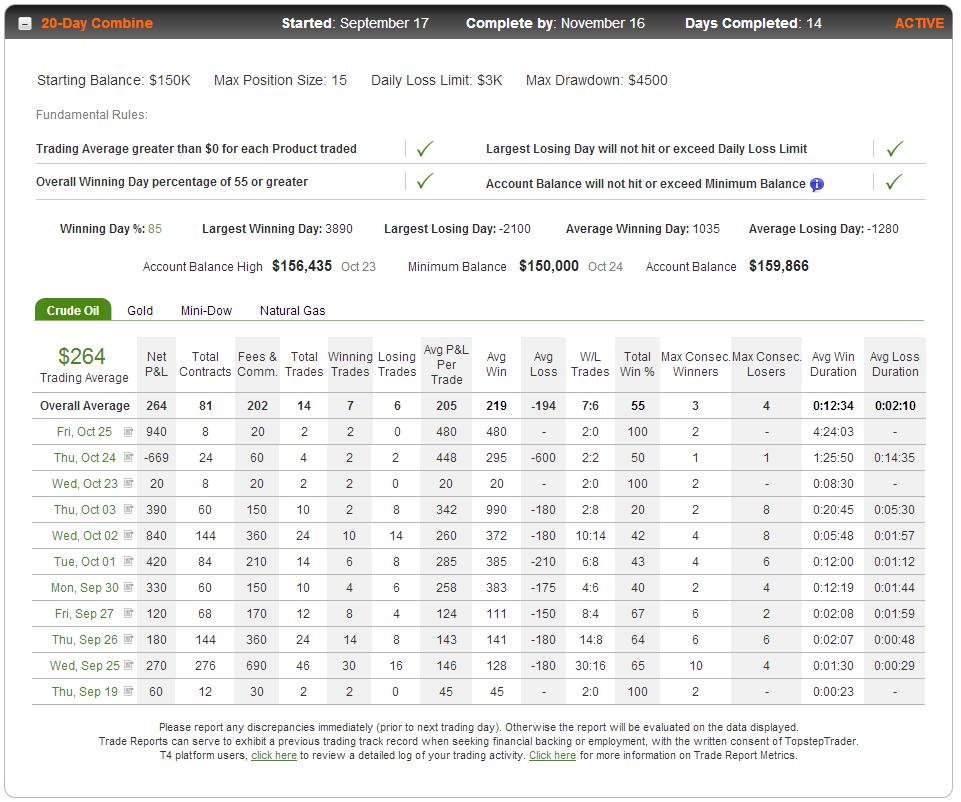Open the Fri, Oct 25 detail icon
Viewport: 961px width, 802px height.
128,432
